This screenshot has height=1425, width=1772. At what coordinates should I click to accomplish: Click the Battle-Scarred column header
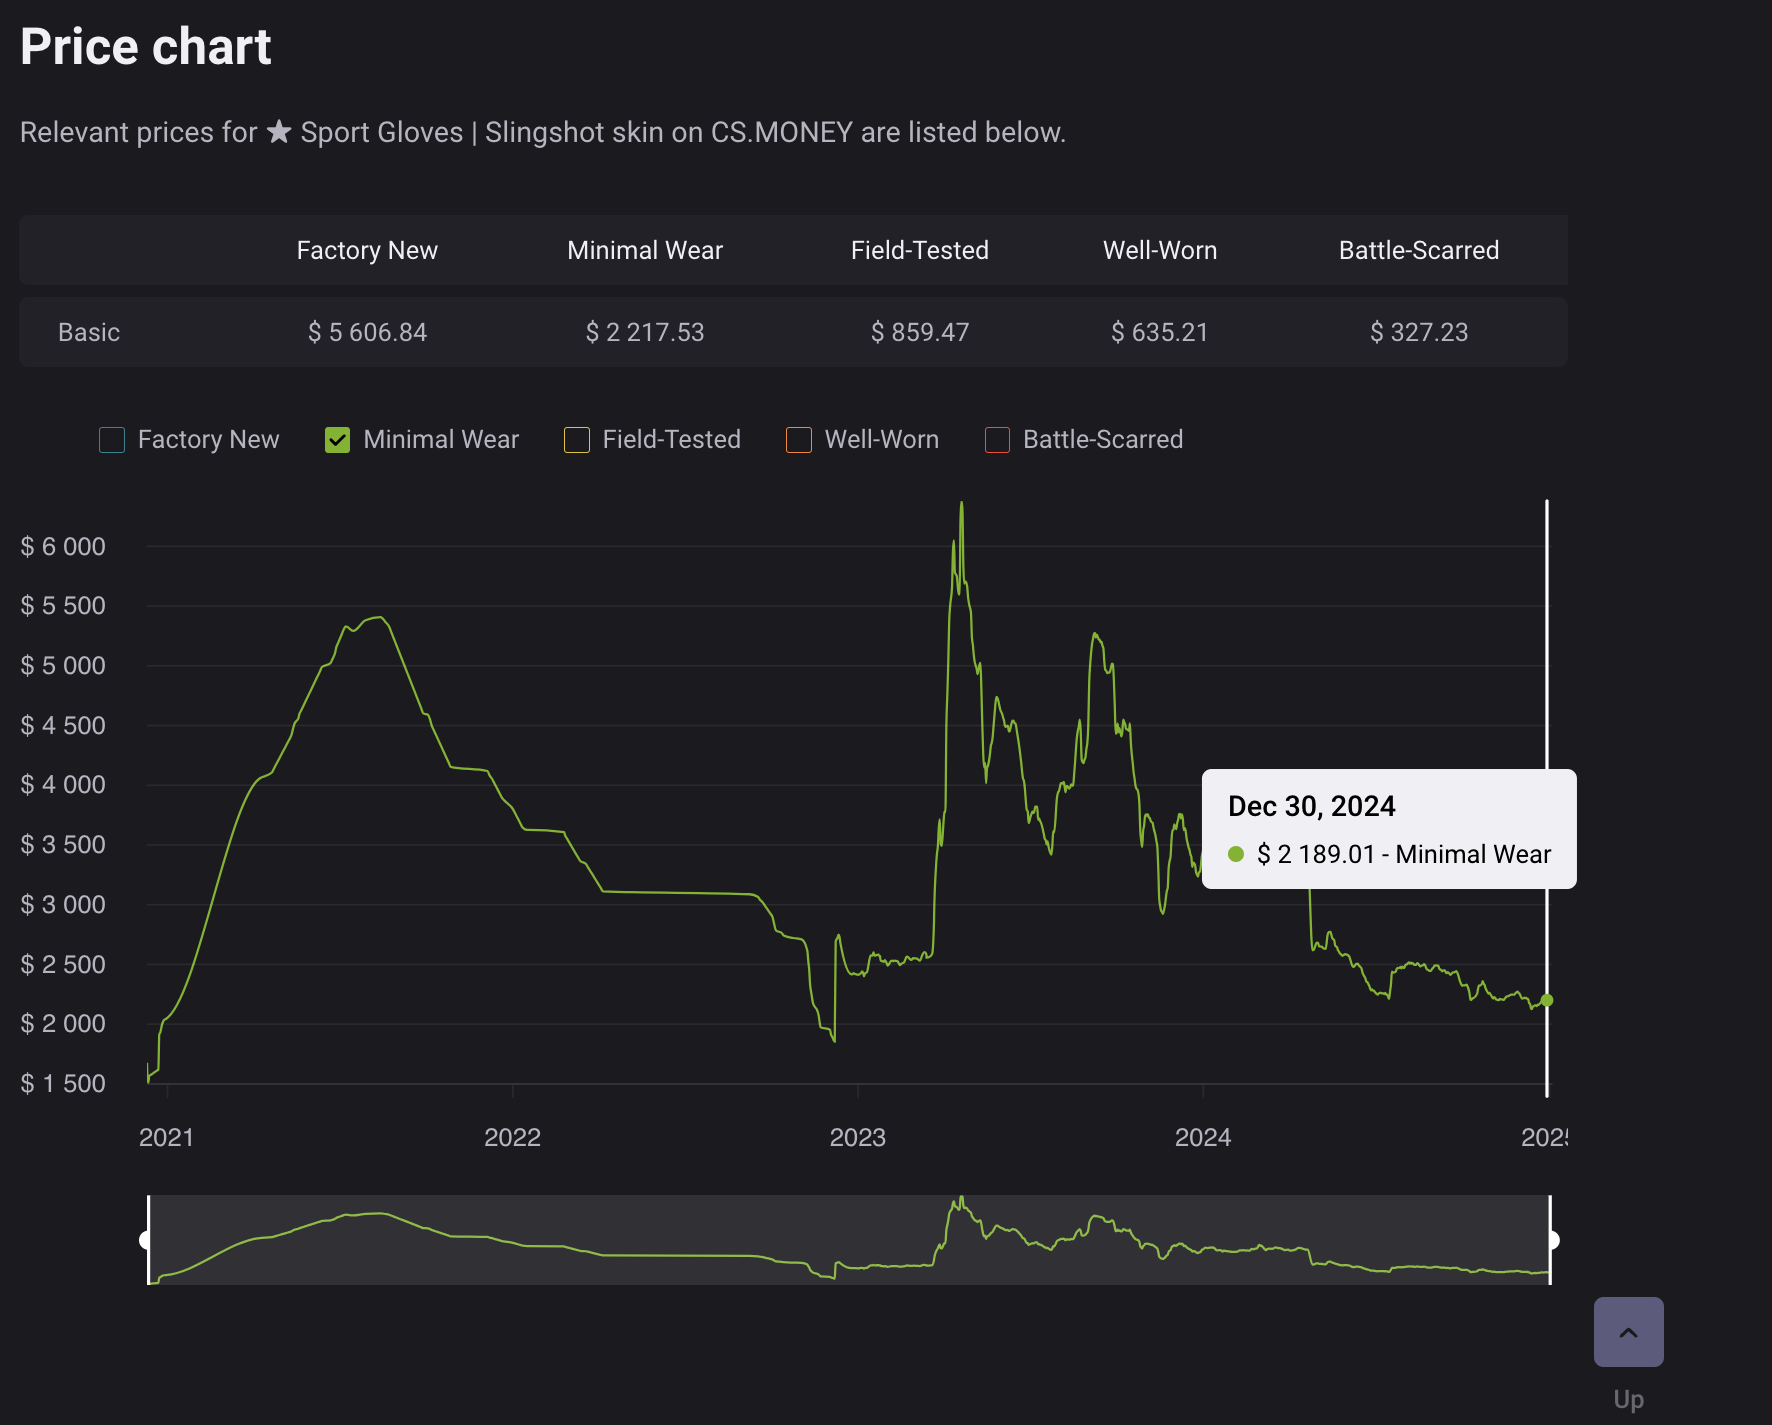(1418, 250)
